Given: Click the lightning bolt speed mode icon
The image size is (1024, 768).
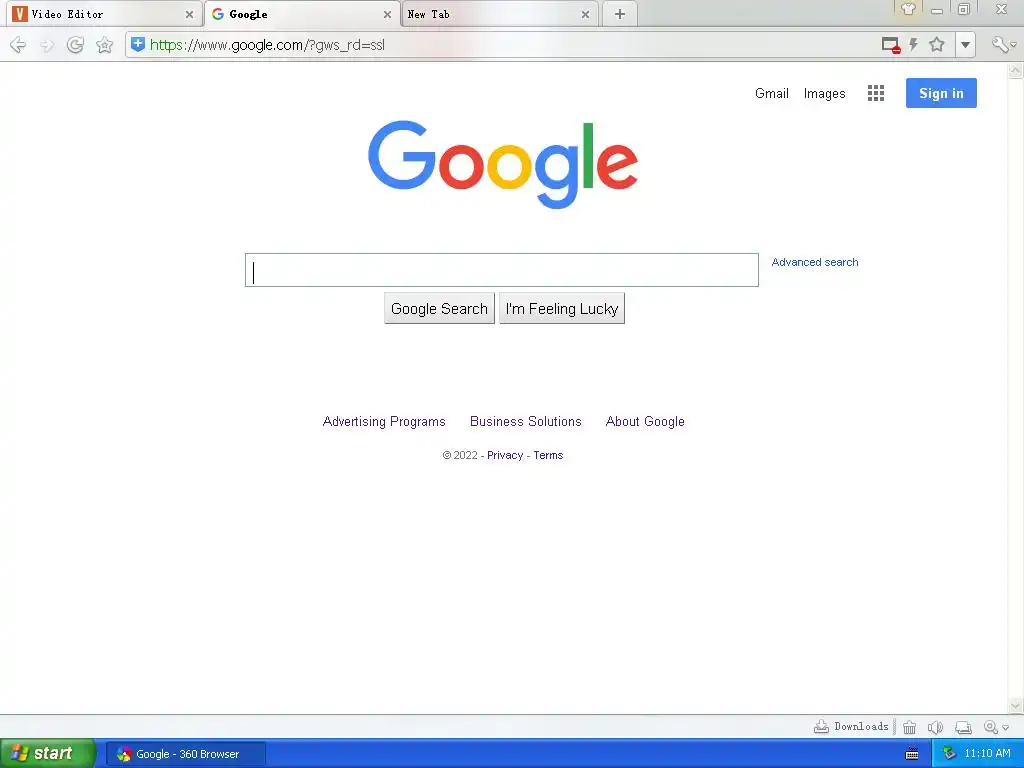Looking at the screenshot, I should click(x=914, y=44).
